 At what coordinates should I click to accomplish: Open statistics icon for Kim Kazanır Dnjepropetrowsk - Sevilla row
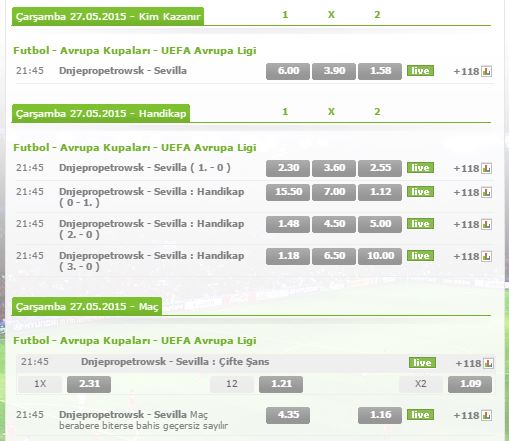coord(486,71)
